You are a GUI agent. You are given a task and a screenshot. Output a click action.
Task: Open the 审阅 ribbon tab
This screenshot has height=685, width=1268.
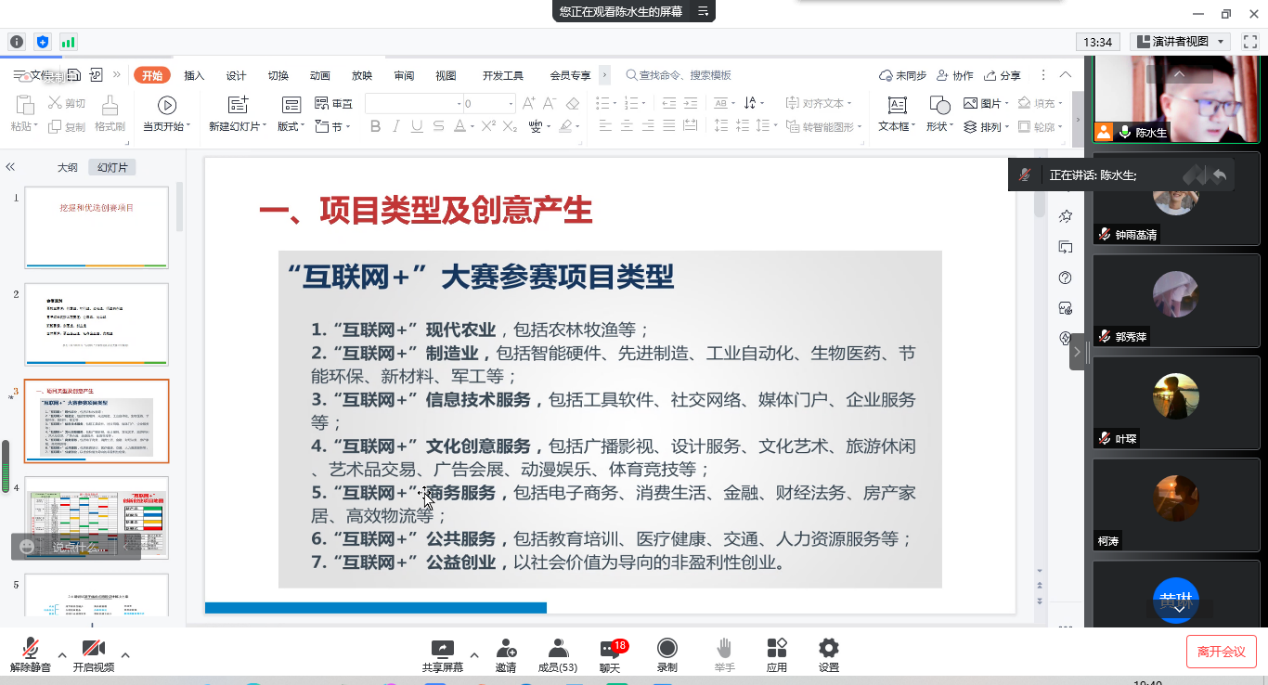(404, 76)
